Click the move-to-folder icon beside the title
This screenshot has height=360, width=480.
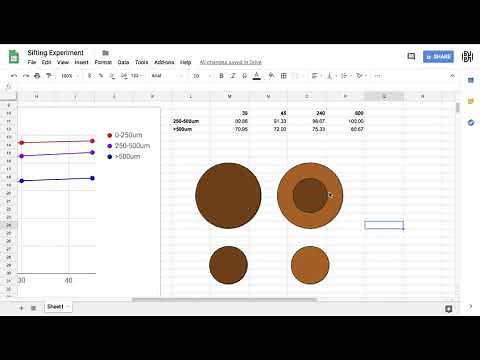(x=105, y=53)
